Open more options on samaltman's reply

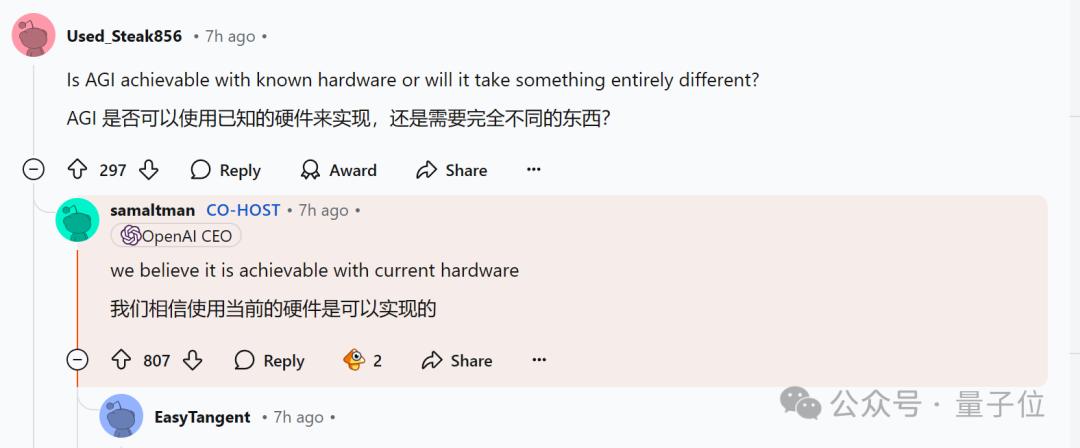(x=539, y=360)
